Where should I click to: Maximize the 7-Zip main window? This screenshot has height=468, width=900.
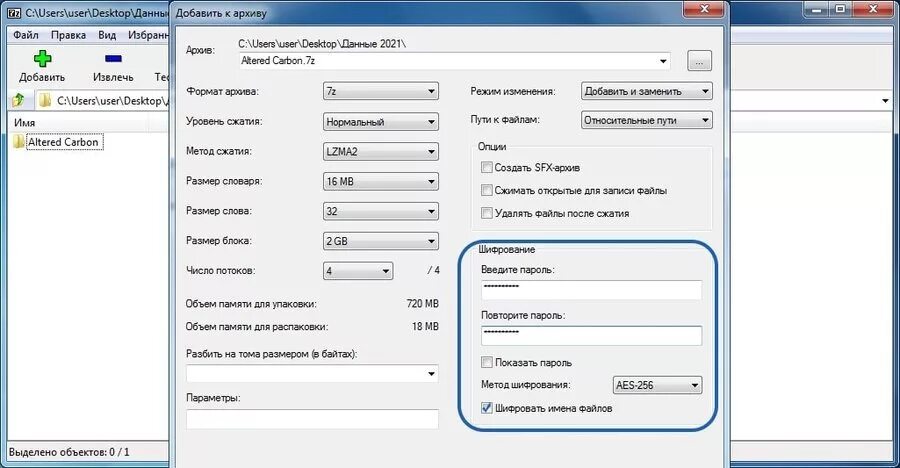pos(840,9)
